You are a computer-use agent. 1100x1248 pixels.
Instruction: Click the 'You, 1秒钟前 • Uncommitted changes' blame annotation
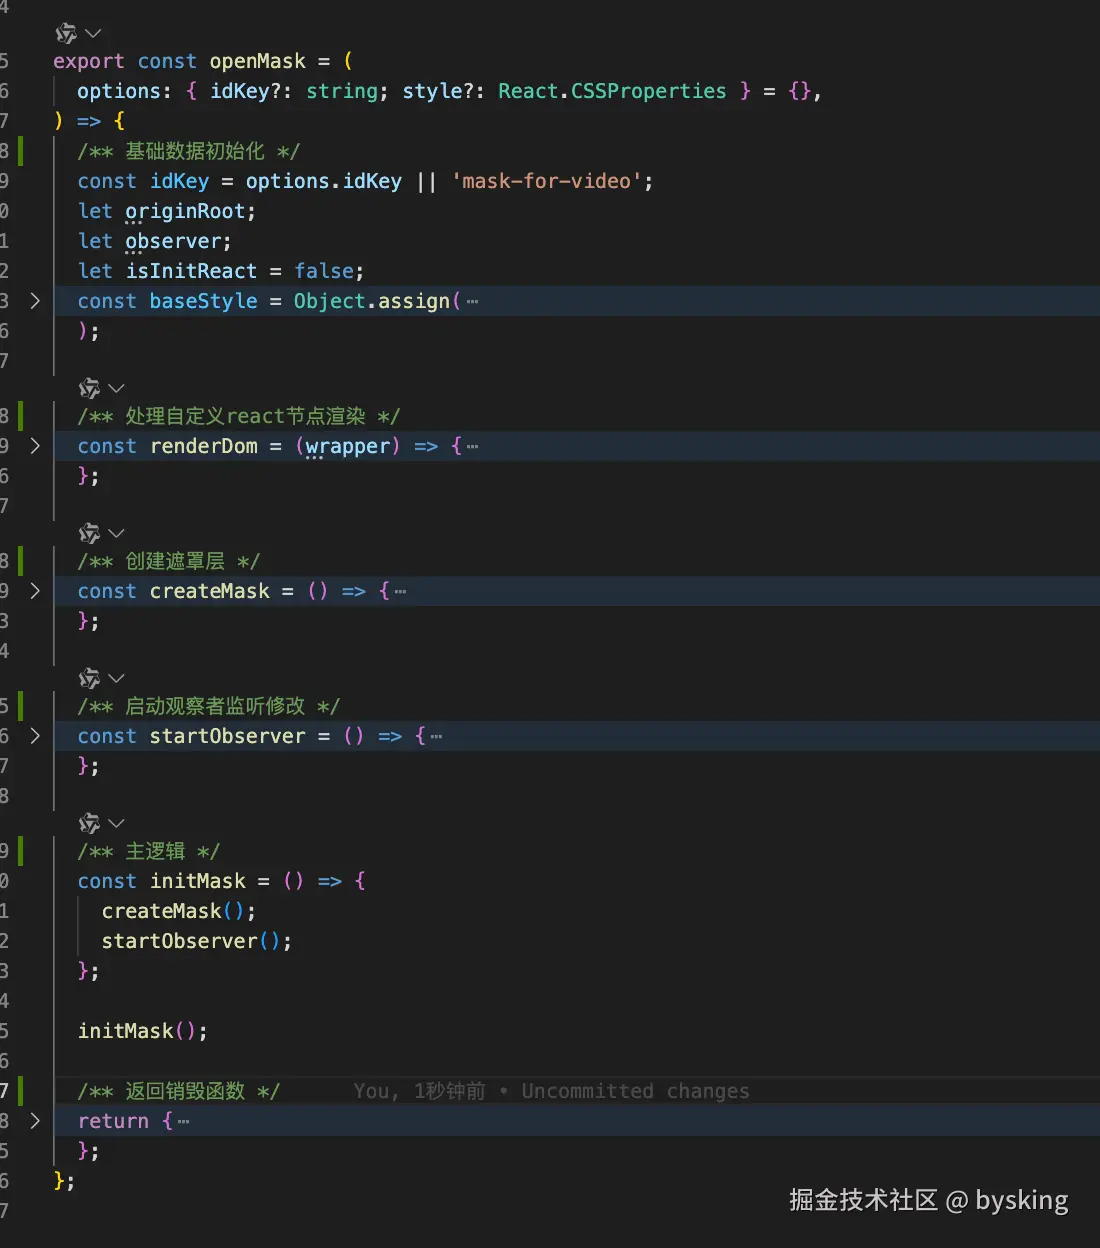coord(551,1091)
